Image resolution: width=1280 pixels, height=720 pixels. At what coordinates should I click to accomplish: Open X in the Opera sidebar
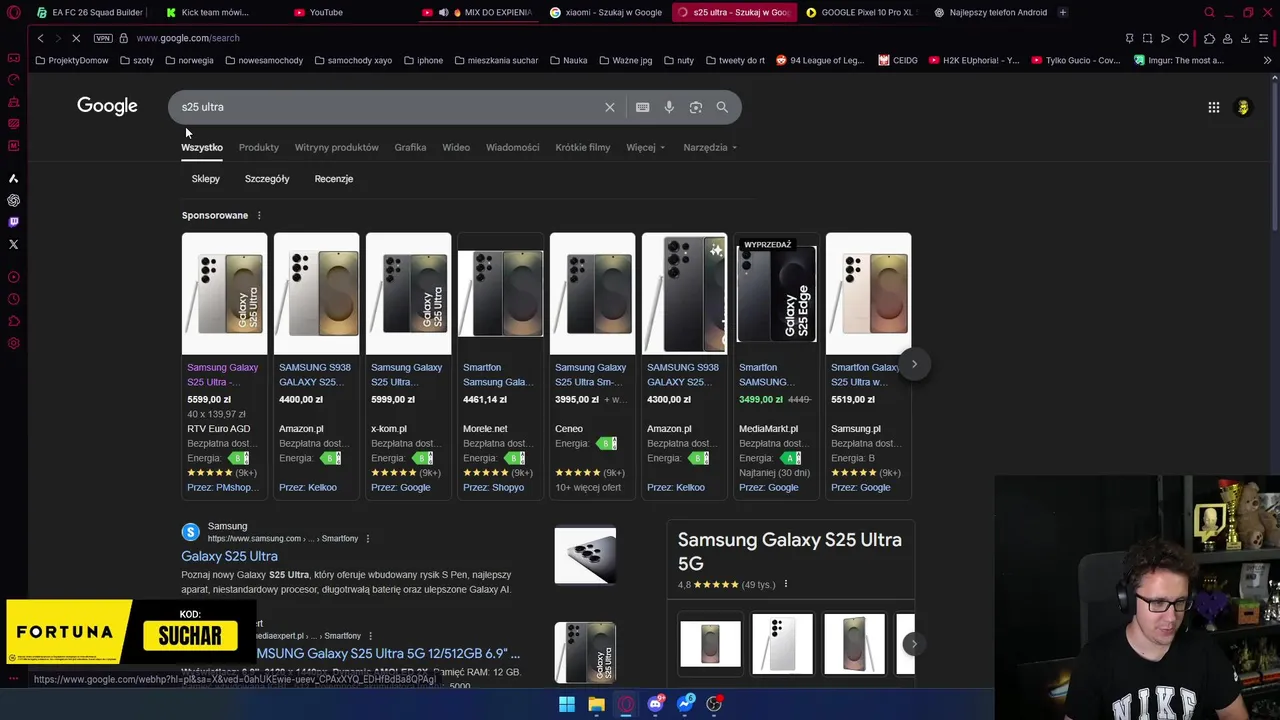click(13, 244)
